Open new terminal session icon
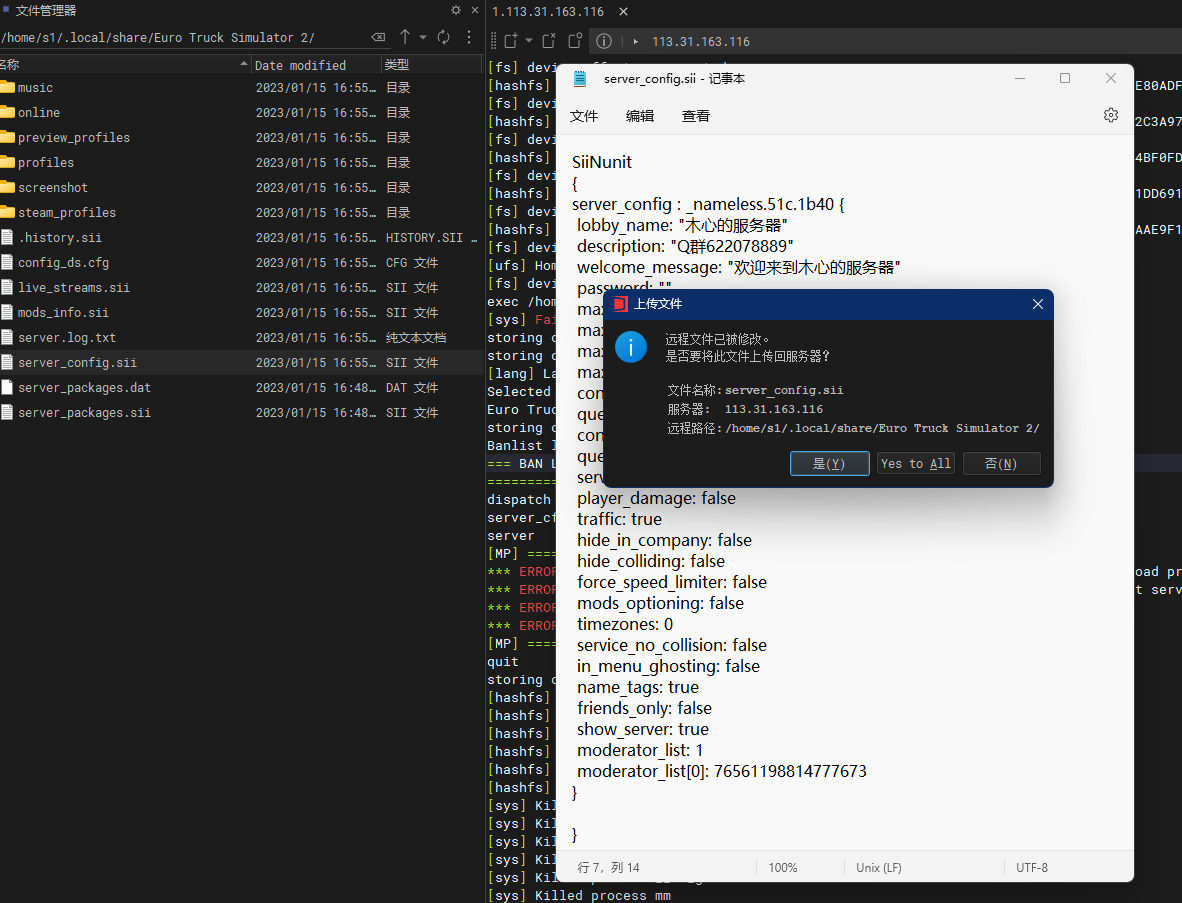The width and height of the screenshot is (1182, 903). click(x=511, y=41)
